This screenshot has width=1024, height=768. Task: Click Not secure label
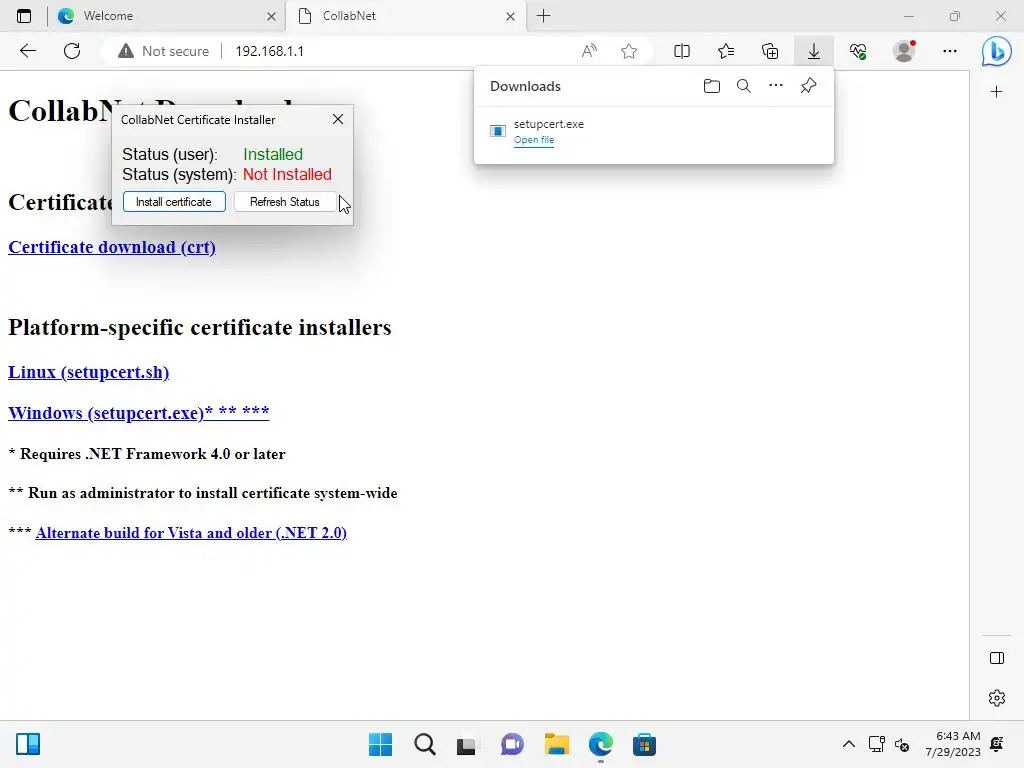click(175, 51)
